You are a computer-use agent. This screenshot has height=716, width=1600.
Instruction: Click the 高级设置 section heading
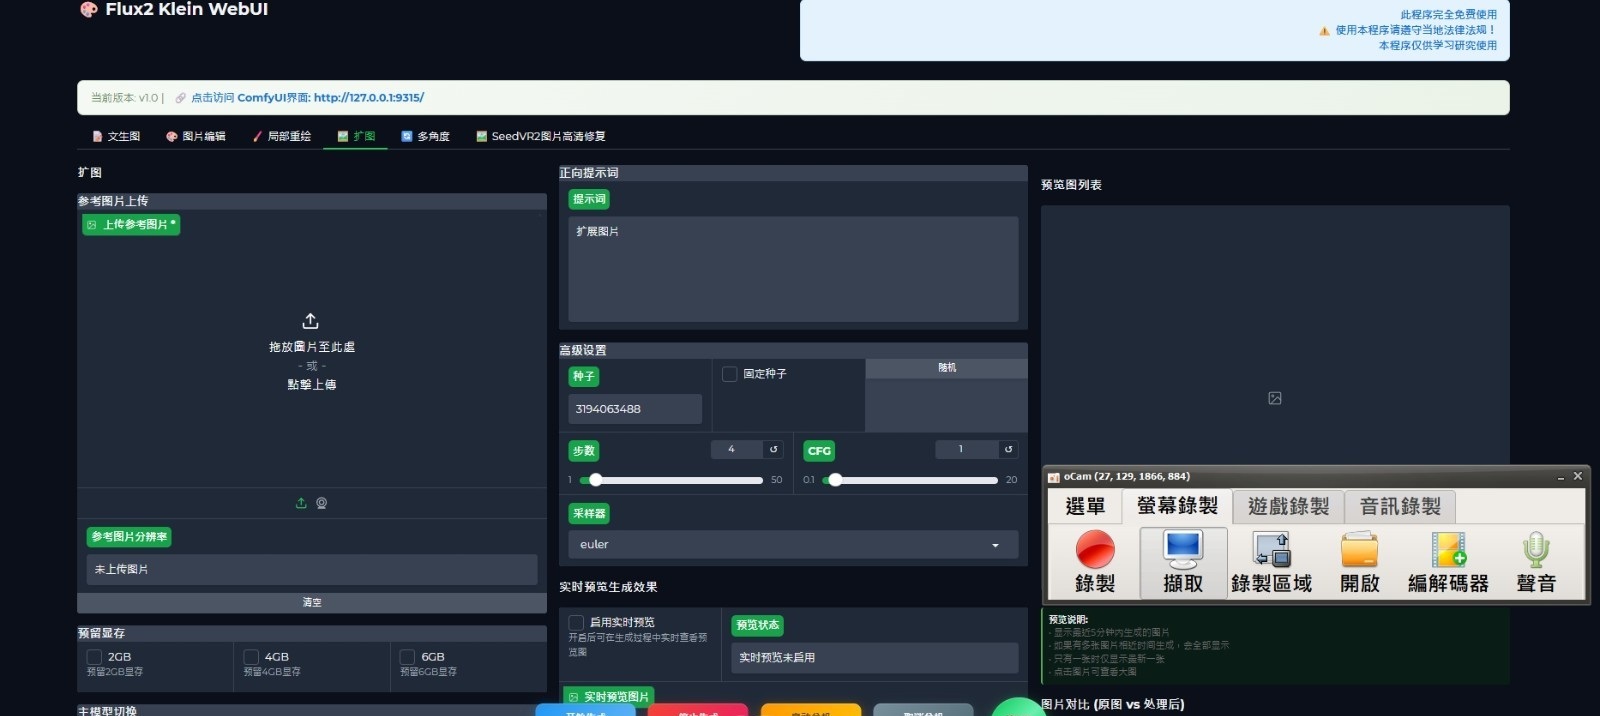(583, 351)
